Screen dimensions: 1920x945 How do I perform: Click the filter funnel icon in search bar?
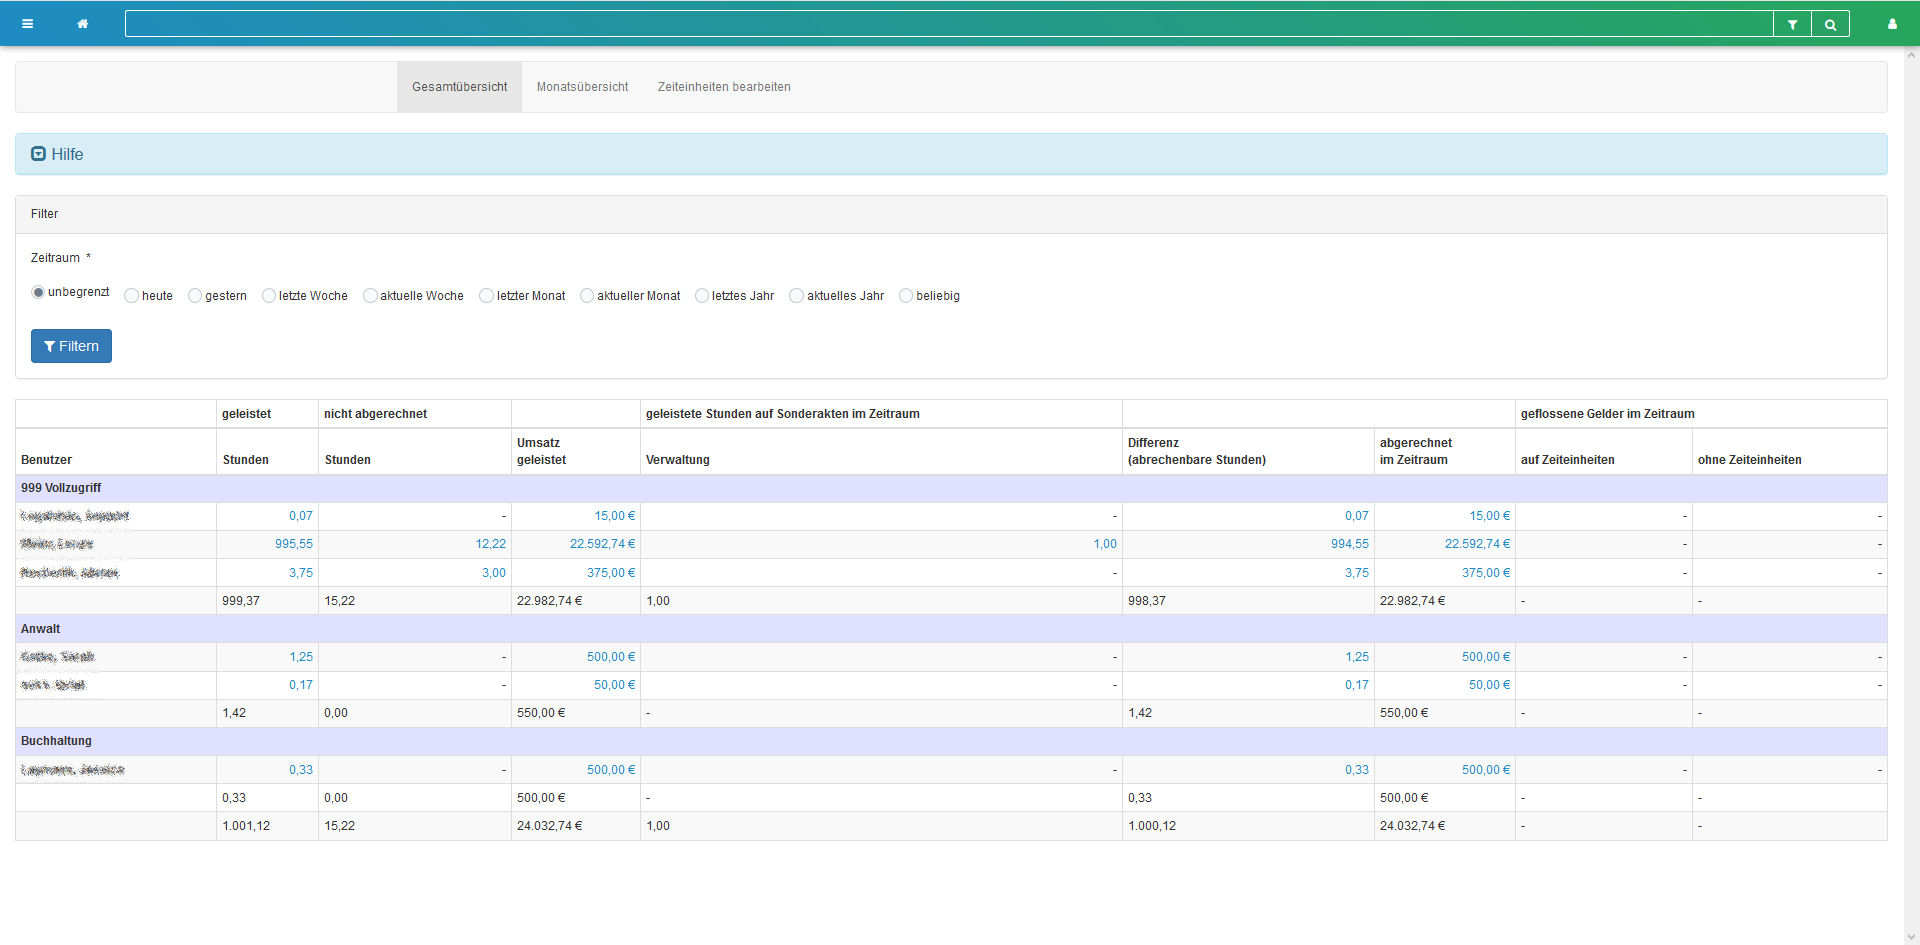pyautogui.click(x=1792, y=24)
